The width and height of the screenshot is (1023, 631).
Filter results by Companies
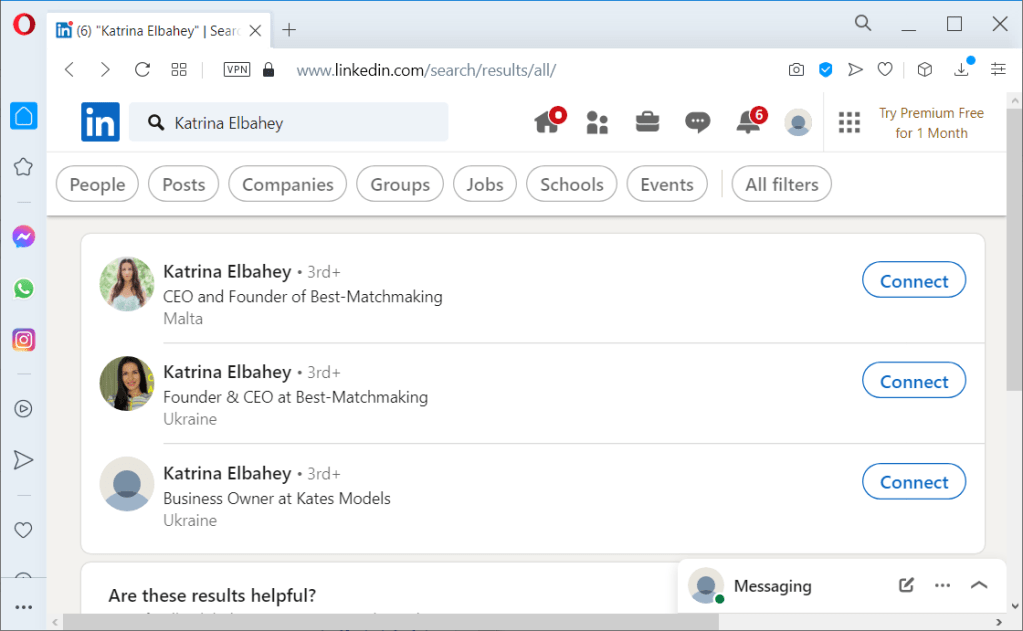(x=287, y=184)
